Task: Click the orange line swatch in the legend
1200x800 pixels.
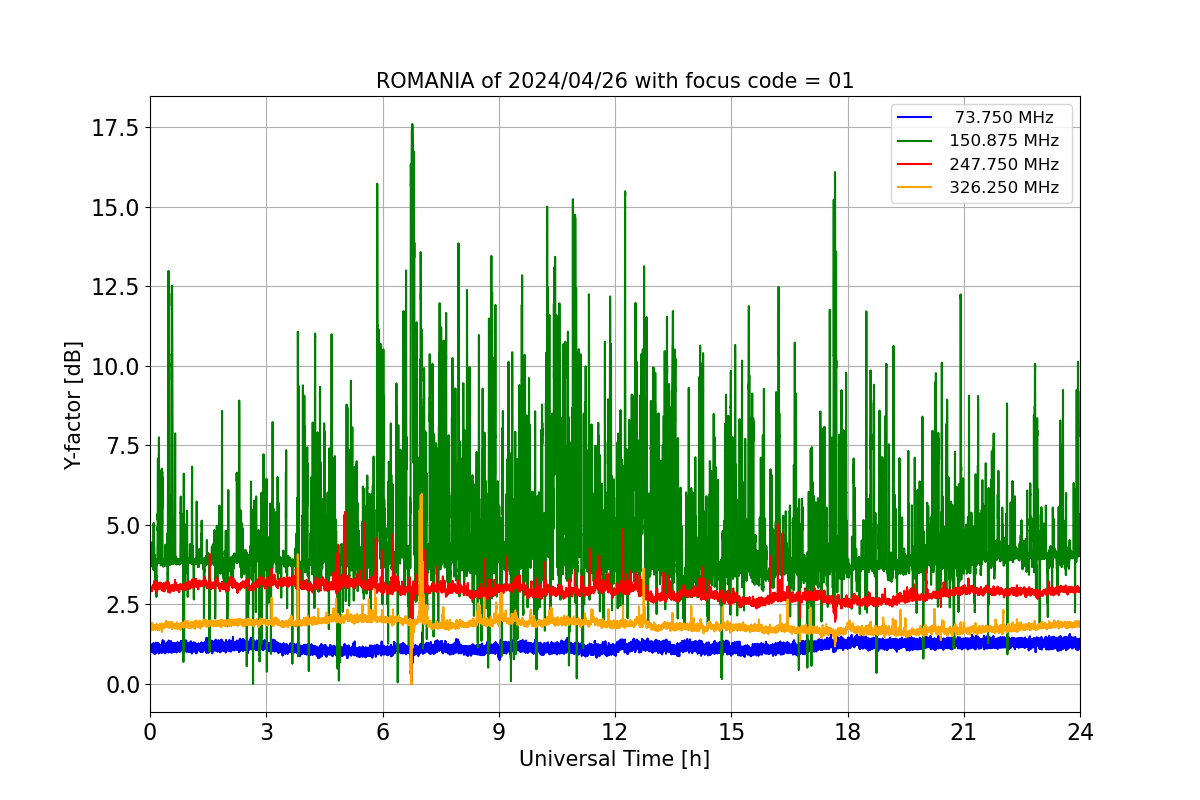Action: click(916, 188)
